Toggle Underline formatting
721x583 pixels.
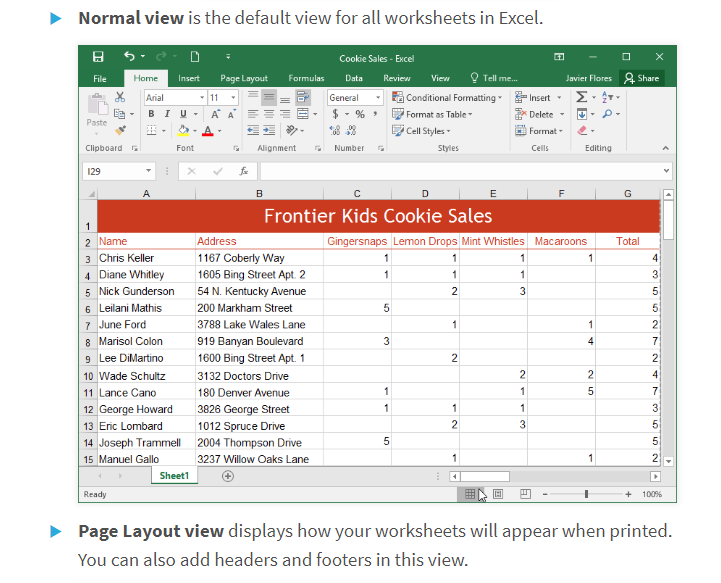pyautogui.click(x=183, y=114)
